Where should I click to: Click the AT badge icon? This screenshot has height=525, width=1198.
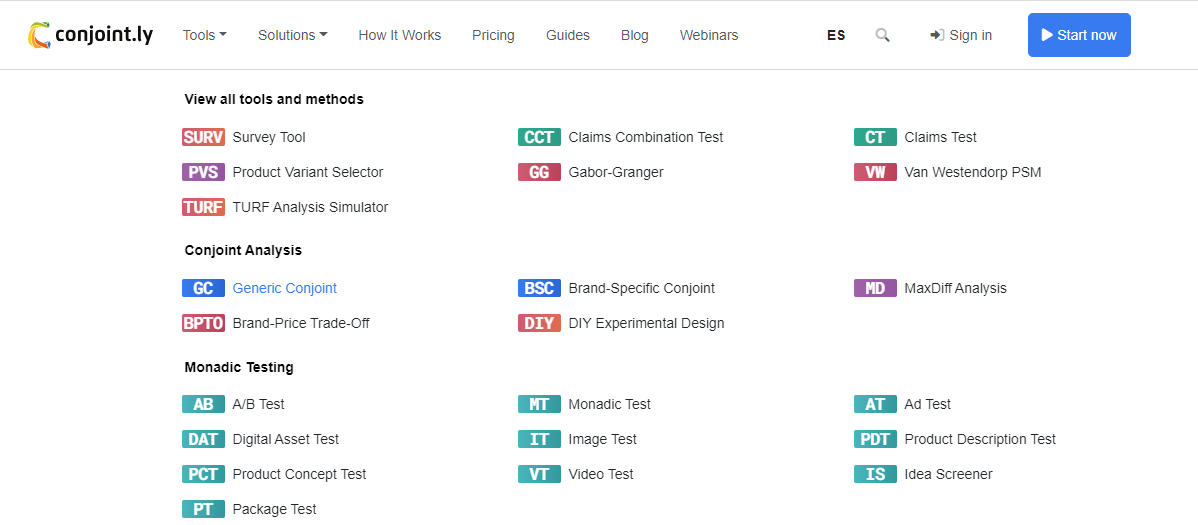coord(876,404)
